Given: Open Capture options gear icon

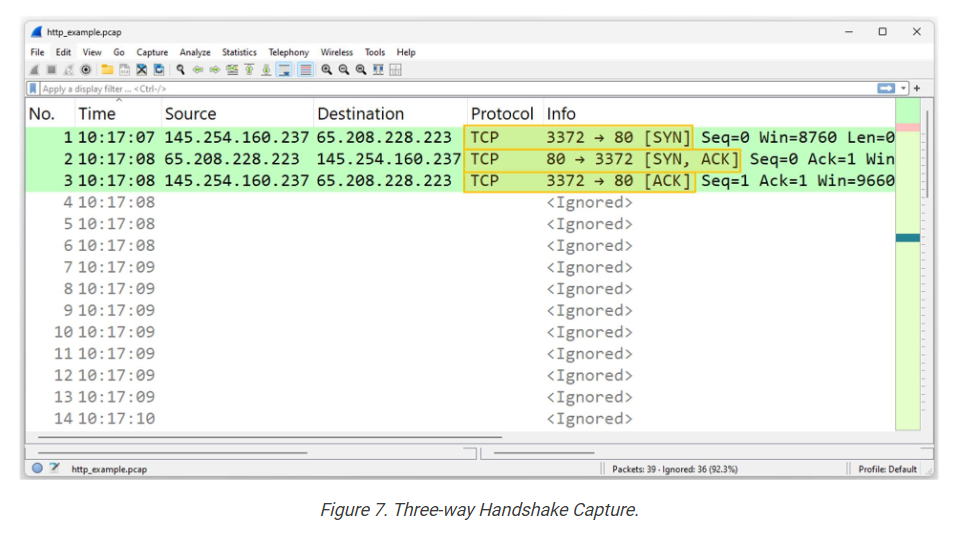Looking at the screenshot, I should tap(85, 70).
